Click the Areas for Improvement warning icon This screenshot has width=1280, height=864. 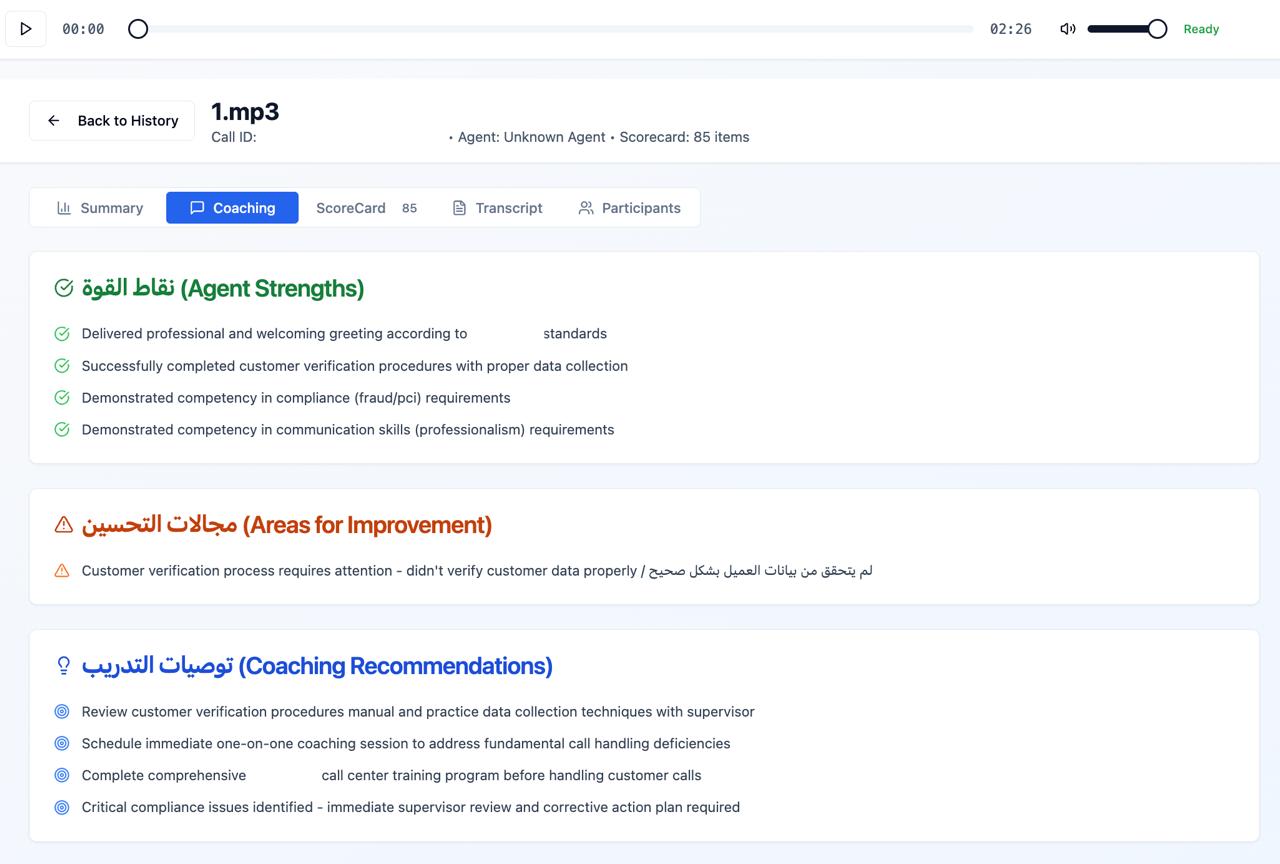coord(64,525)
